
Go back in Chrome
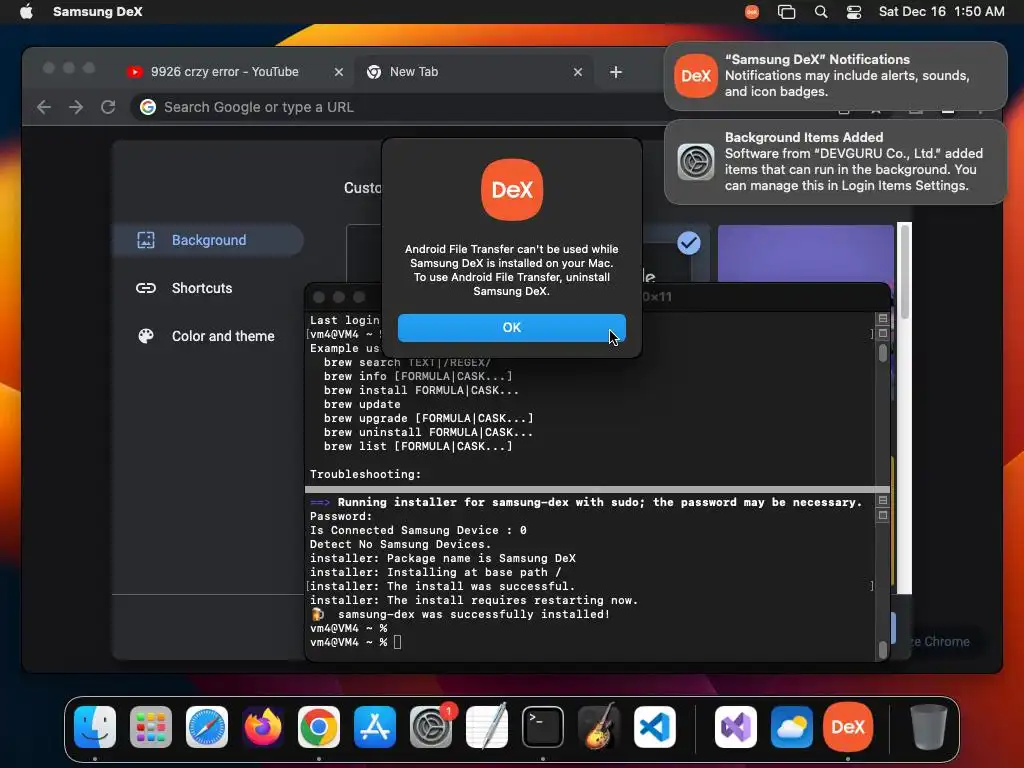tap(44, 107)
